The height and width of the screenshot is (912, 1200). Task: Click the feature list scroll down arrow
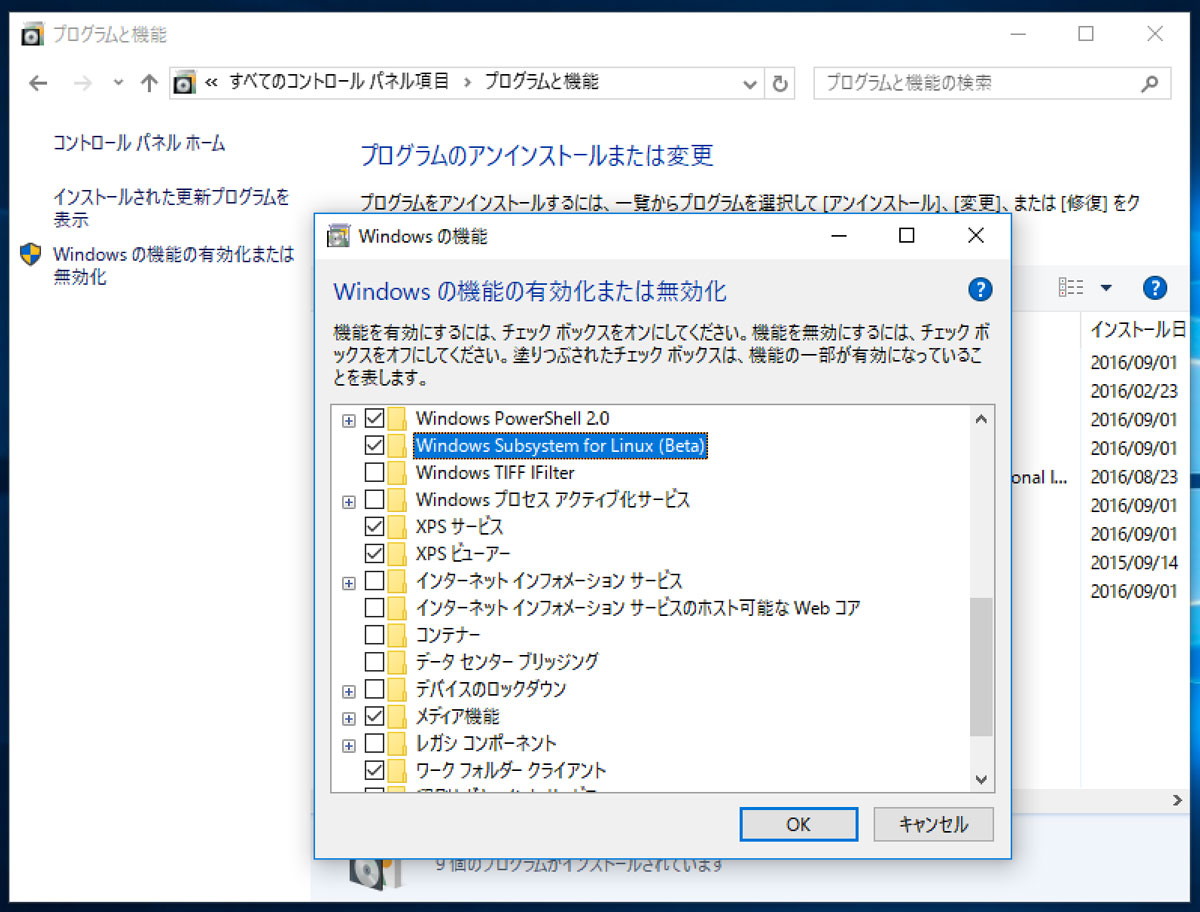coord(981,778)
